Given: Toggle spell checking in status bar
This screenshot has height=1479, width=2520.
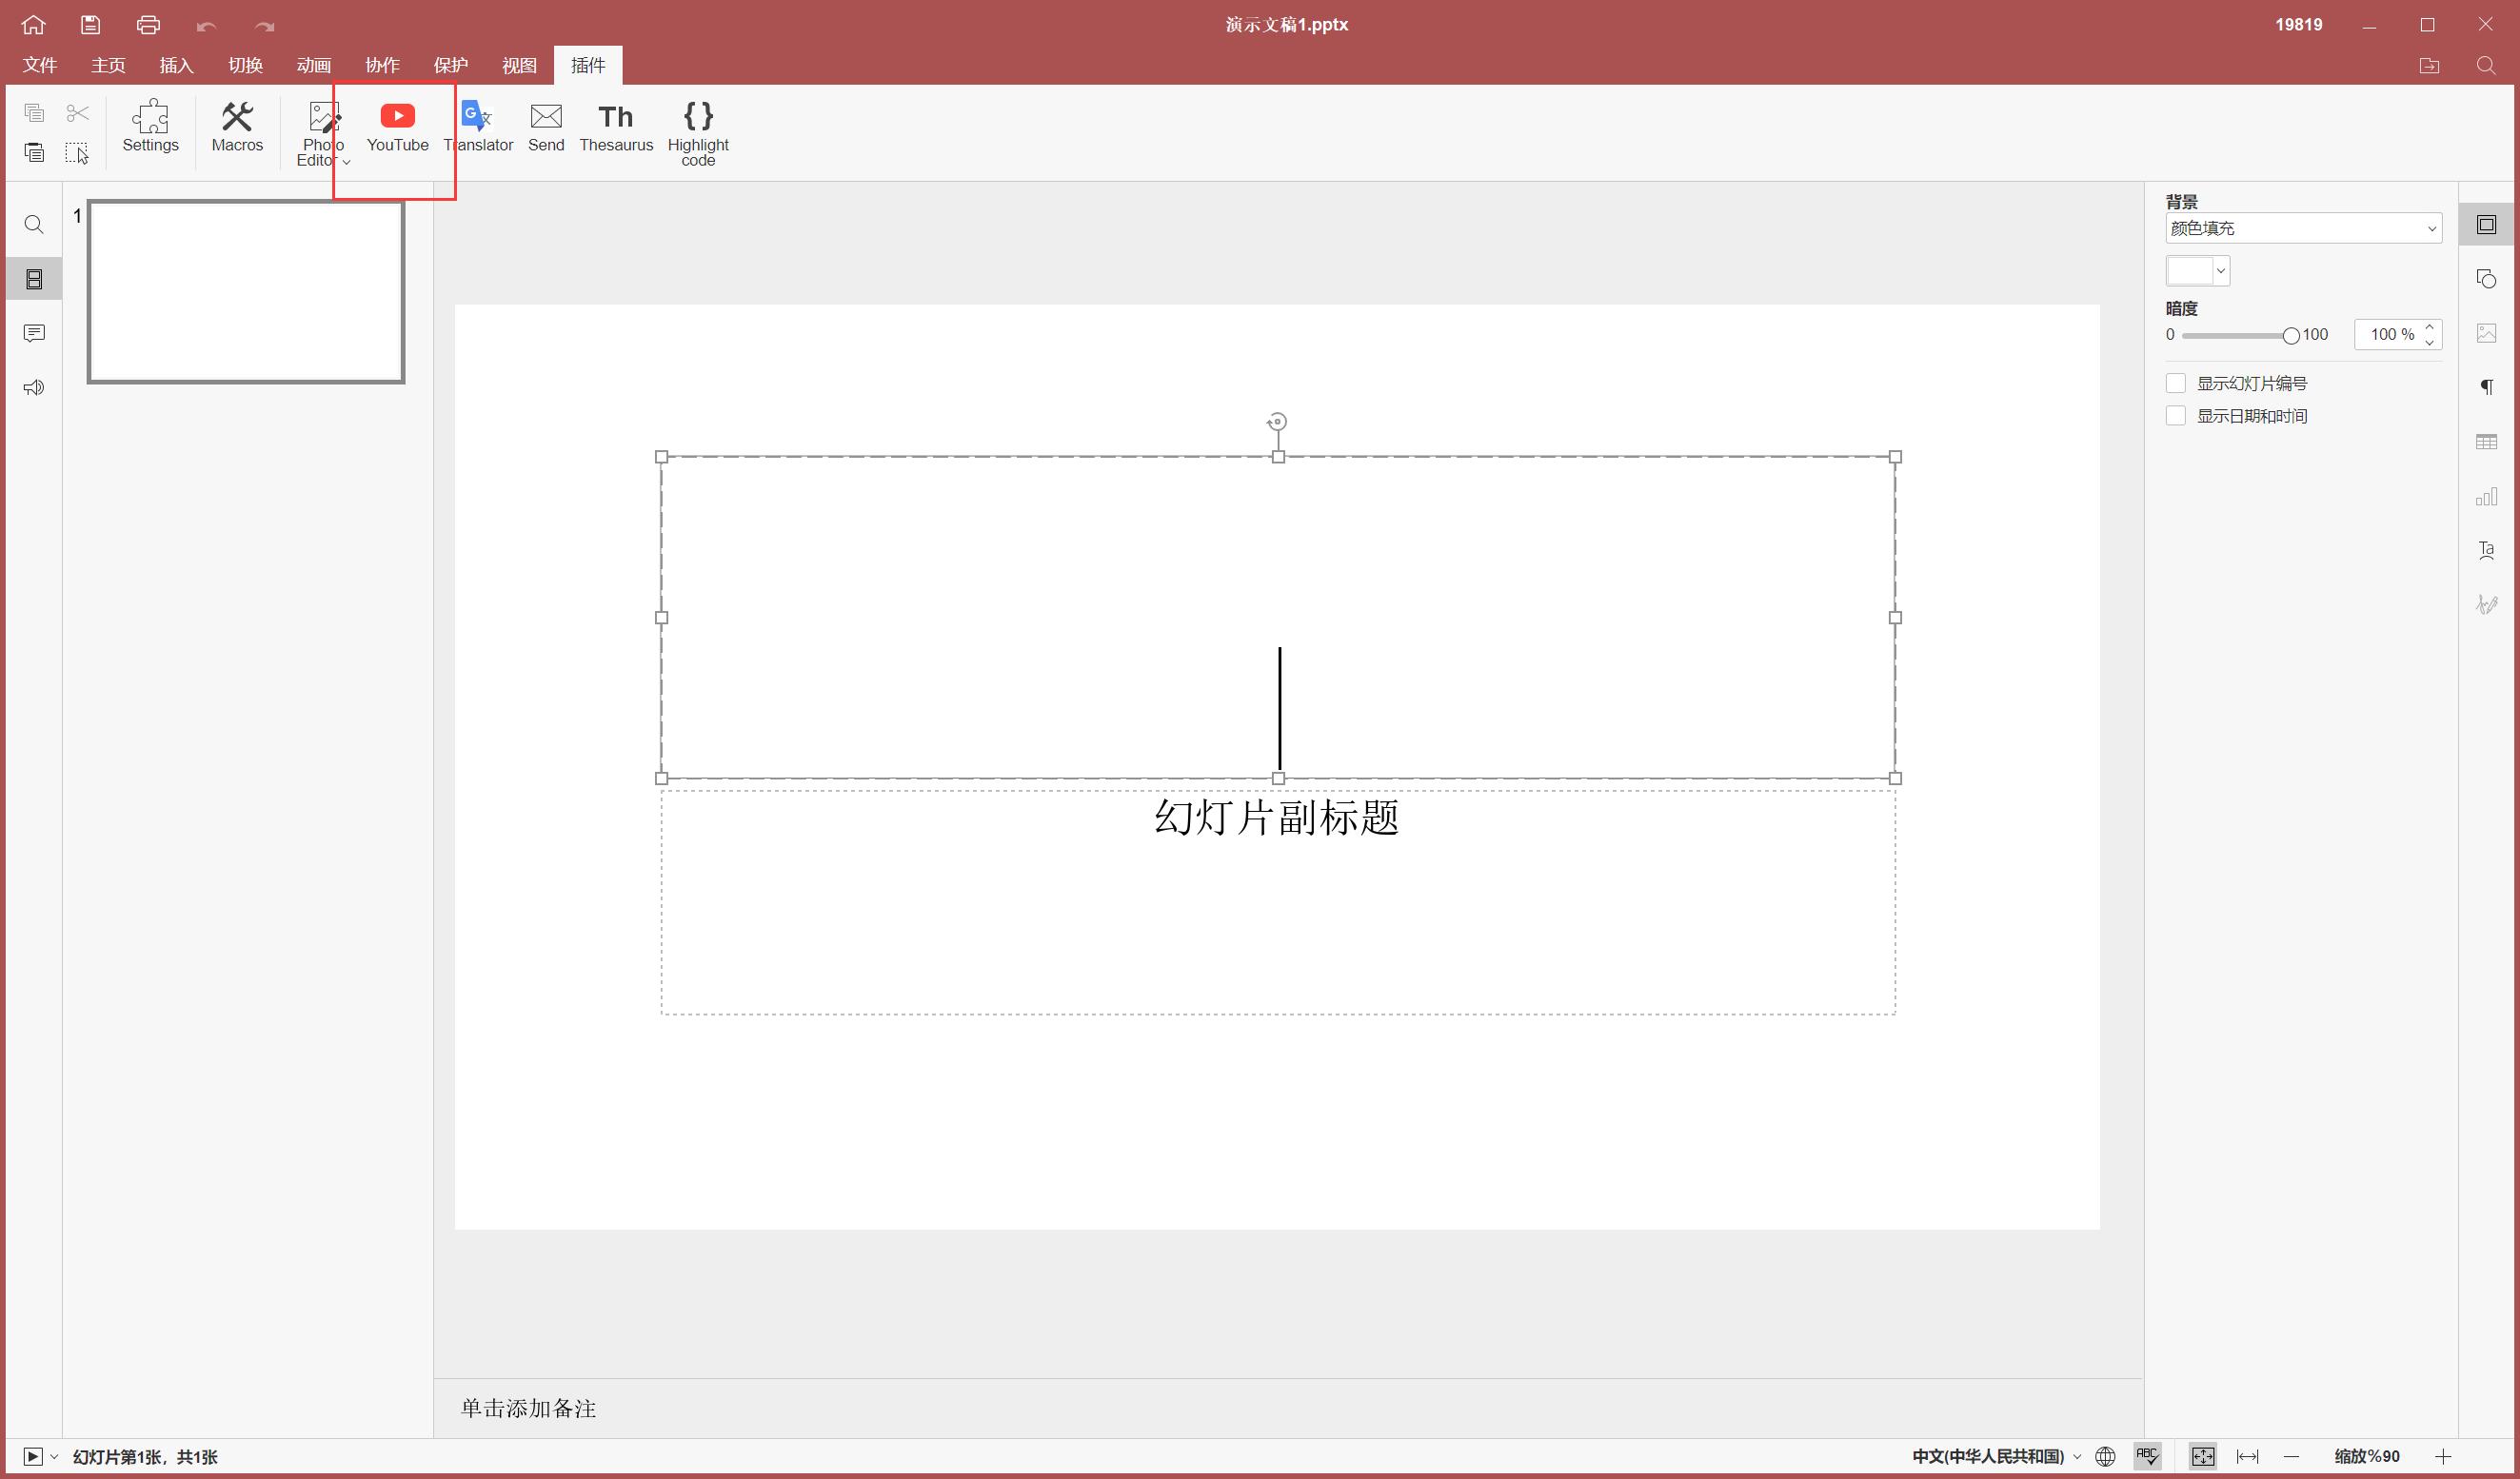Looking at the screenshot, I should tap(2148, 1456).
